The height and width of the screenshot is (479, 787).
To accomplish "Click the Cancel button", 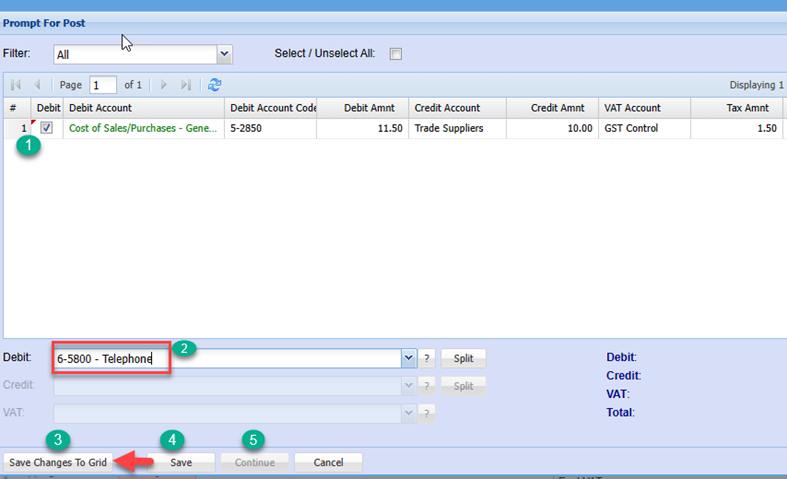I will tap(328, 463).
